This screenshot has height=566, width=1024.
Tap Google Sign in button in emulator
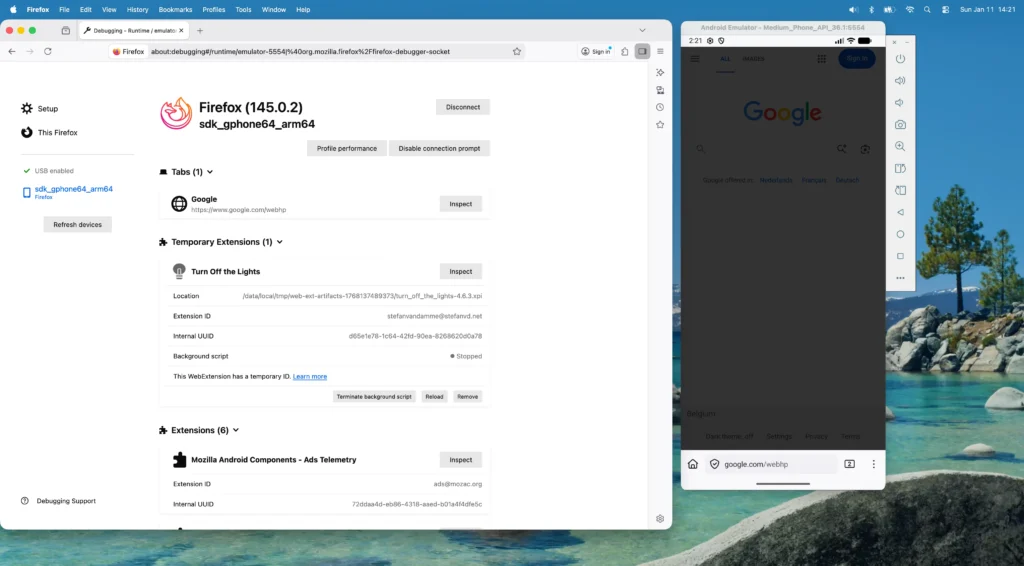coord(857,59)
